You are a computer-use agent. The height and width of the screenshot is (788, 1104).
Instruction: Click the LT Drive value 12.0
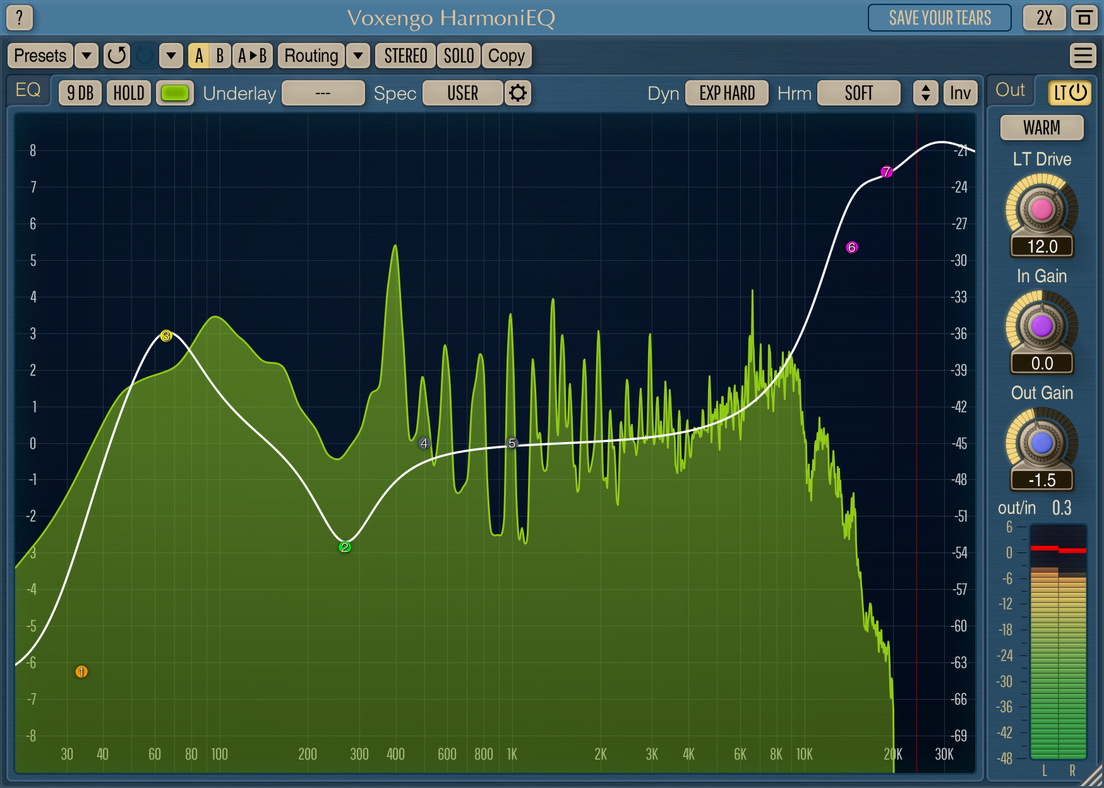[1042, 246]
